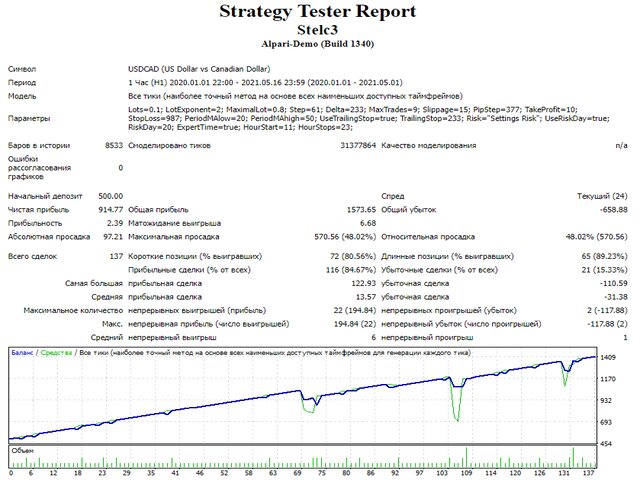Image resolution: width=640 pixels, height=480 pixels.
Task: Click the consecutive losses value '2 (-117.88)'
Action: coord(607,310)
